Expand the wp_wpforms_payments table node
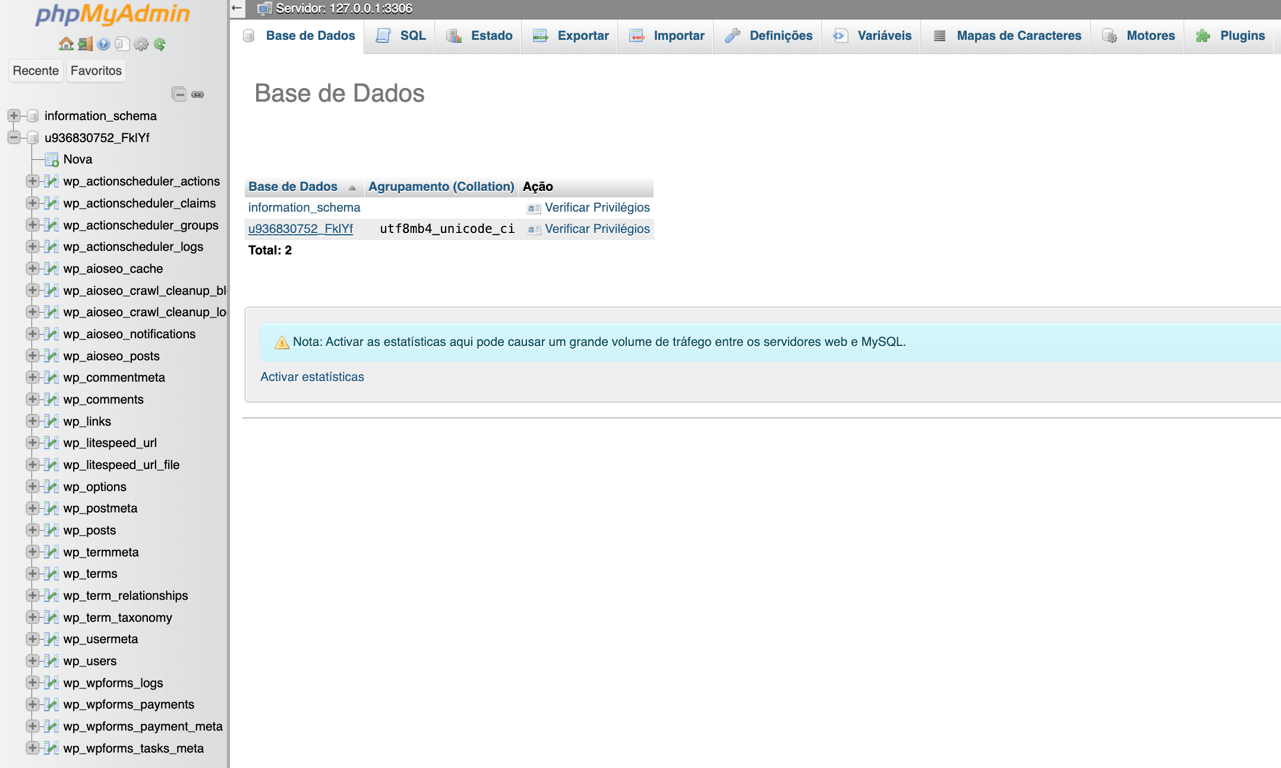 (33, 705)
